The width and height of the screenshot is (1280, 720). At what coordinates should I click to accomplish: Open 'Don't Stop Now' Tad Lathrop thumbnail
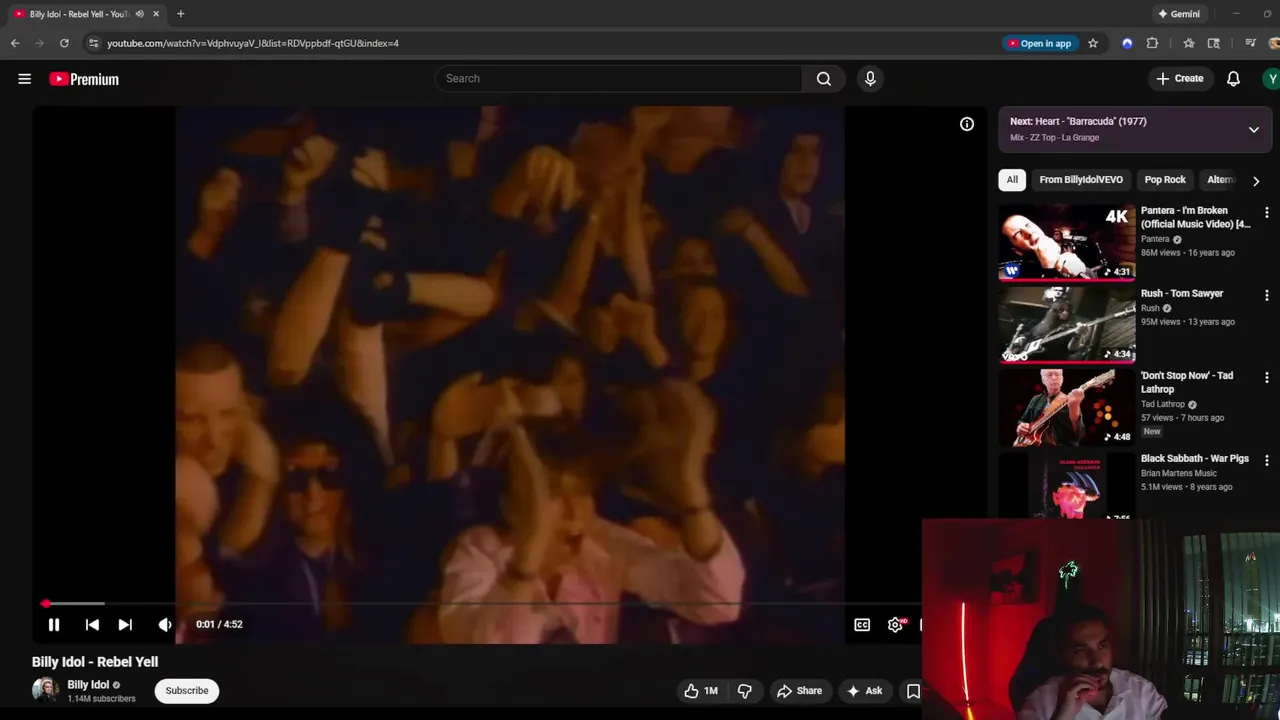[x=1067, y=407]
